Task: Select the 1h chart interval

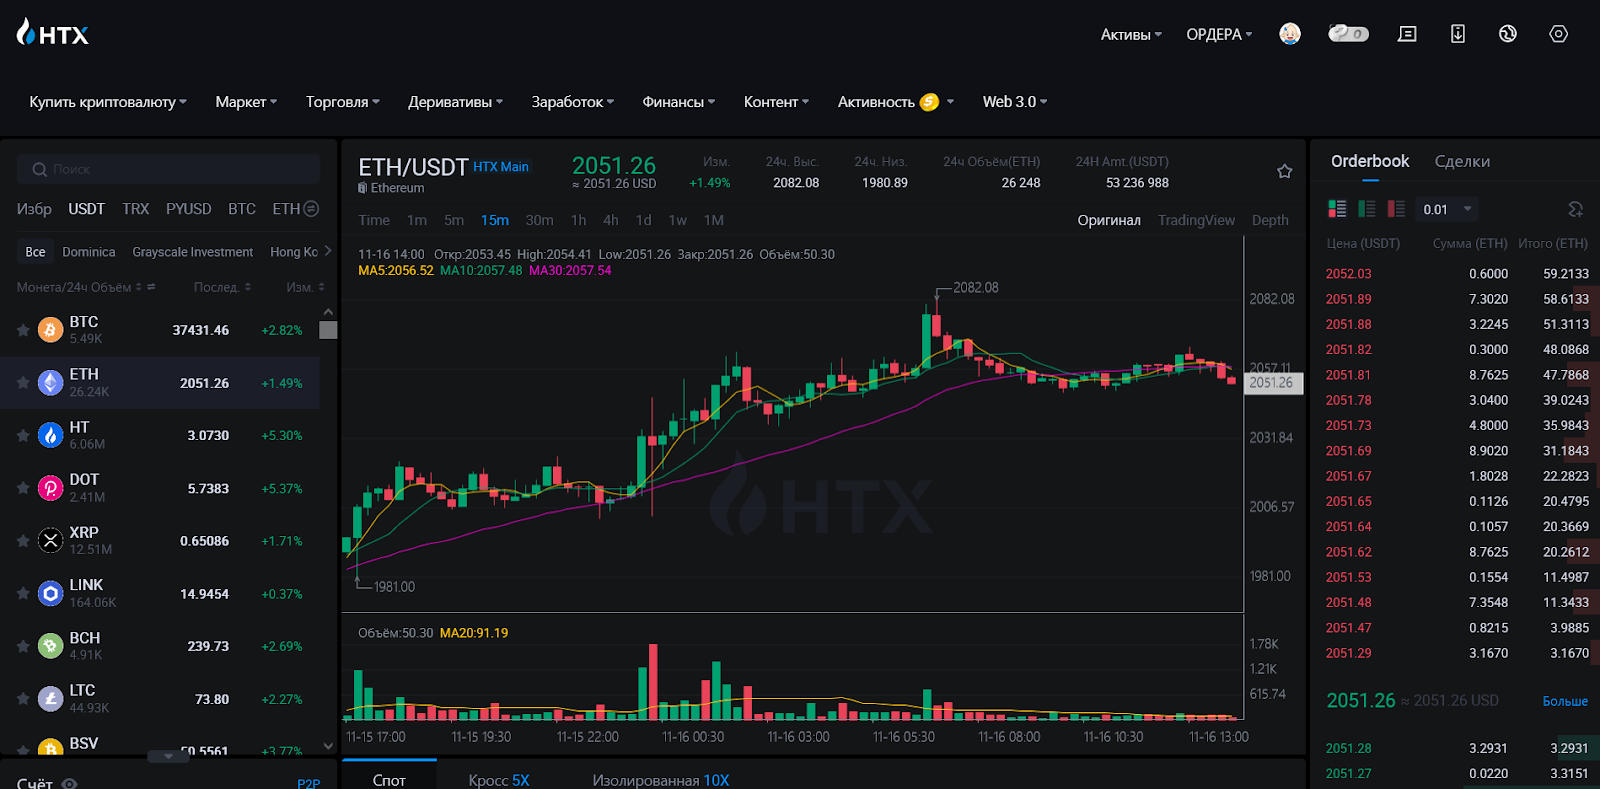Action: 578,220
